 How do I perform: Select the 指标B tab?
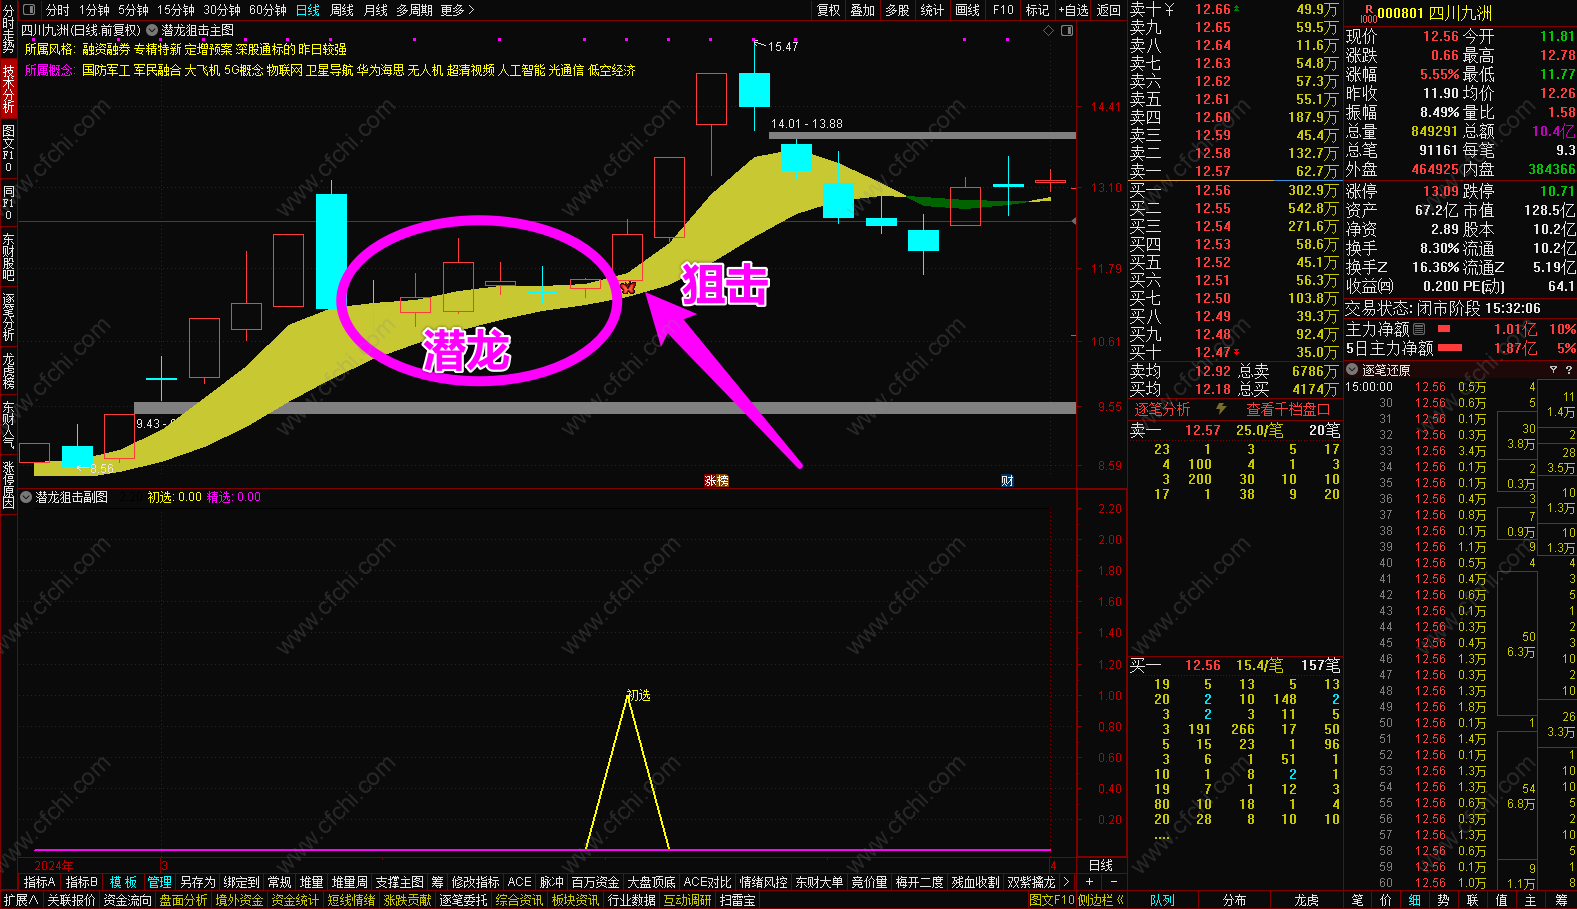[x=82, y=882]
